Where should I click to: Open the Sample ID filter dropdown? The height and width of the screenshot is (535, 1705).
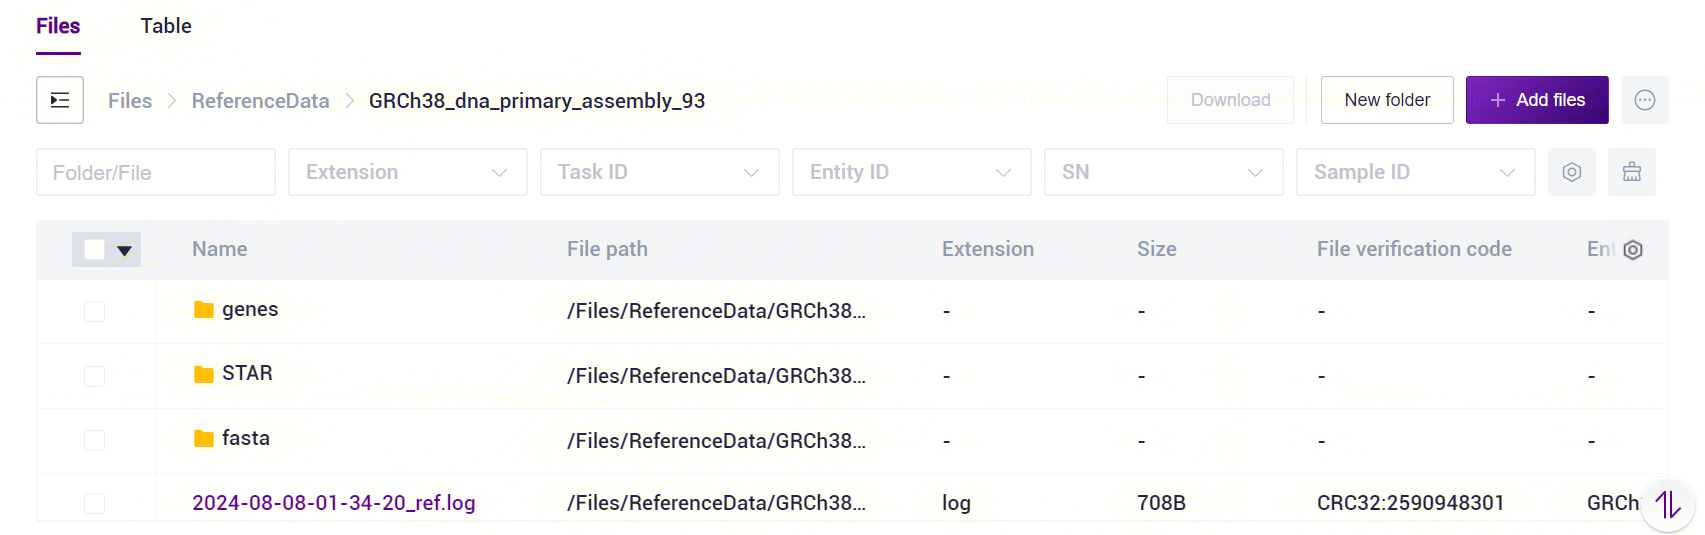[1416, 172]
